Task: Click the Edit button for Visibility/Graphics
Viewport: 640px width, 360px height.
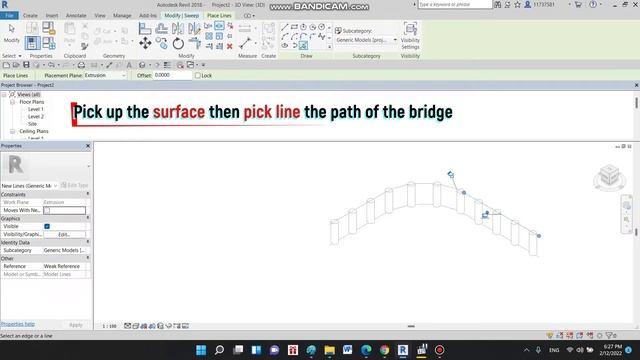Action: tap(64, 234)
